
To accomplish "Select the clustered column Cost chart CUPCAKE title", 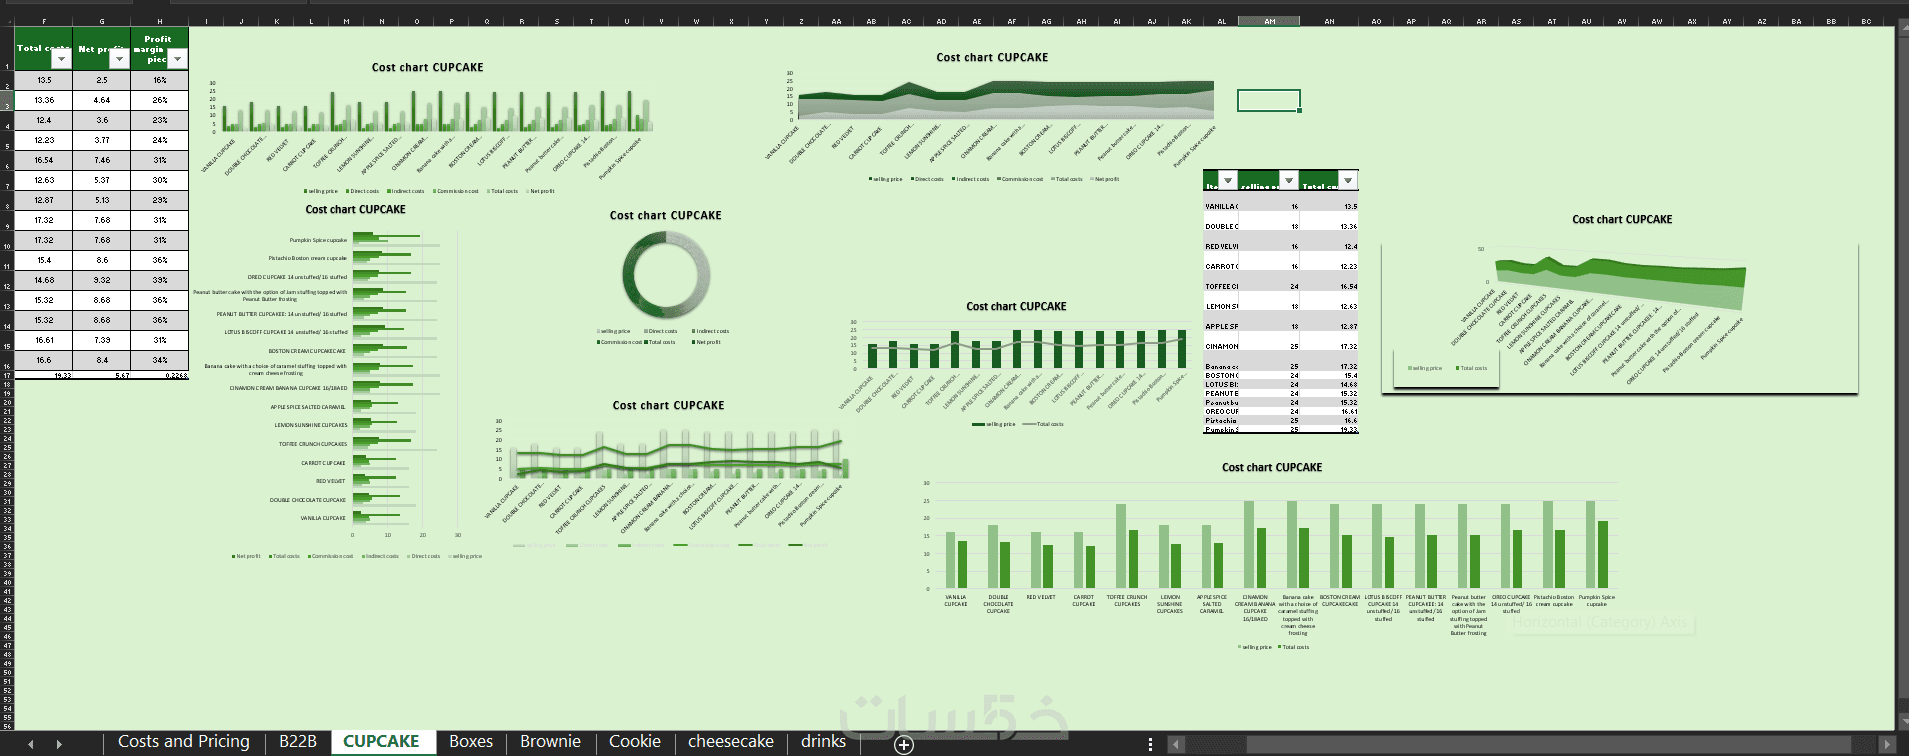I will (x=427, y=67).
